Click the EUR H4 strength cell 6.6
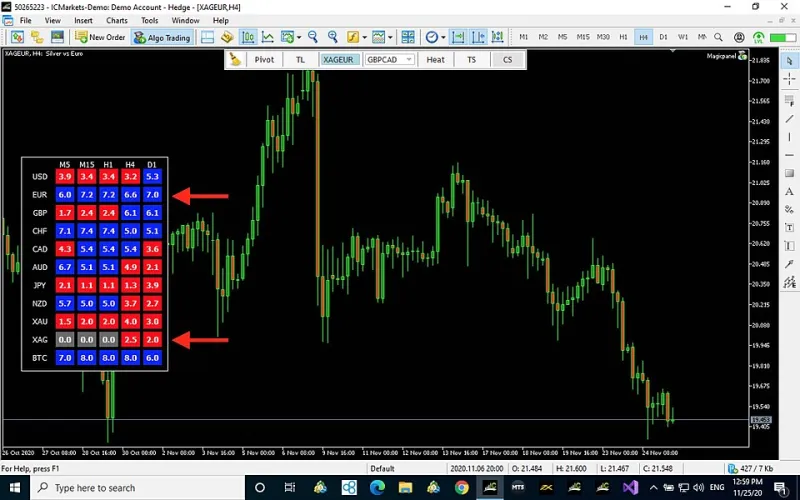The image size is (800, 500). coord(130,195)
